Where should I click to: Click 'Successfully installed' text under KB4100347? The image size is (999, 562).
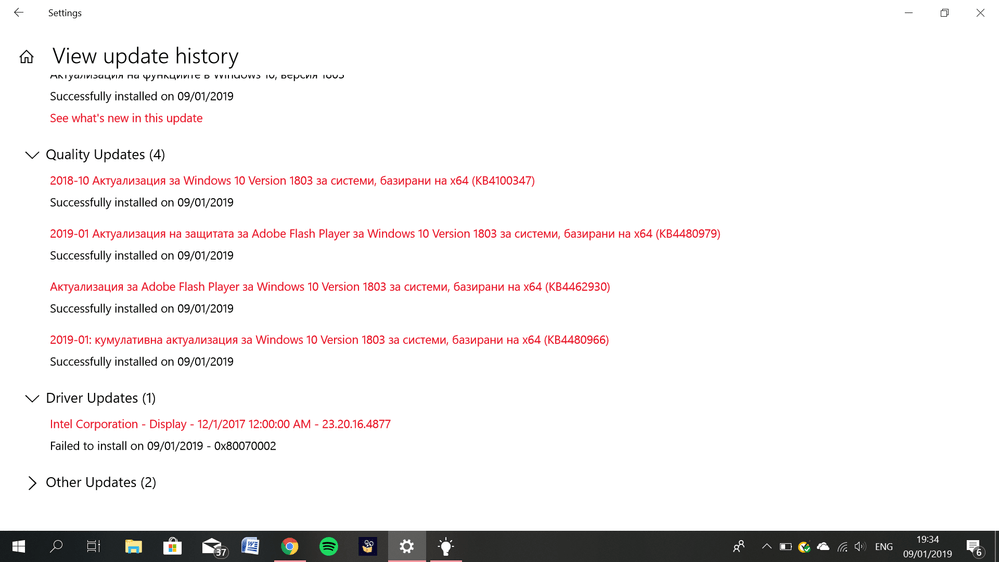pos(141,203)
